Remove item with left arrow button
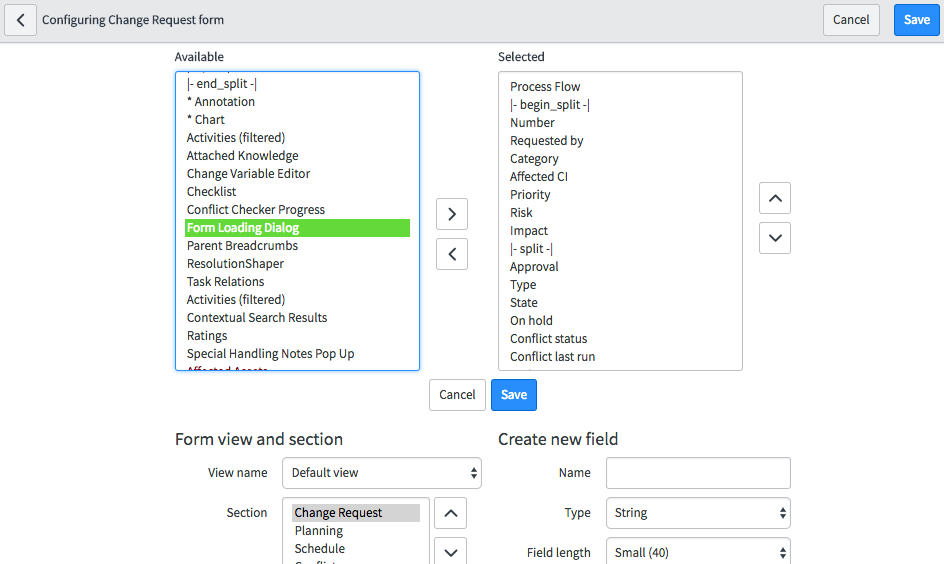The height and width of the screenshot is (564, 944). [x=452, y=254]
